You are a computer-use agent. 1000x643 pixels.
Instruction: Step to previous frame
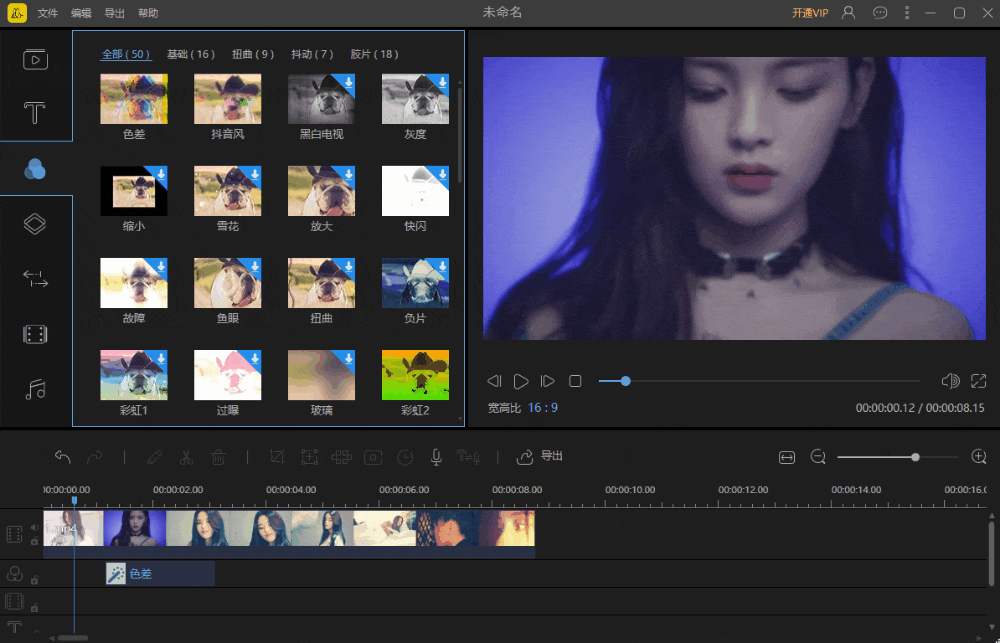[x=494, y=381]
